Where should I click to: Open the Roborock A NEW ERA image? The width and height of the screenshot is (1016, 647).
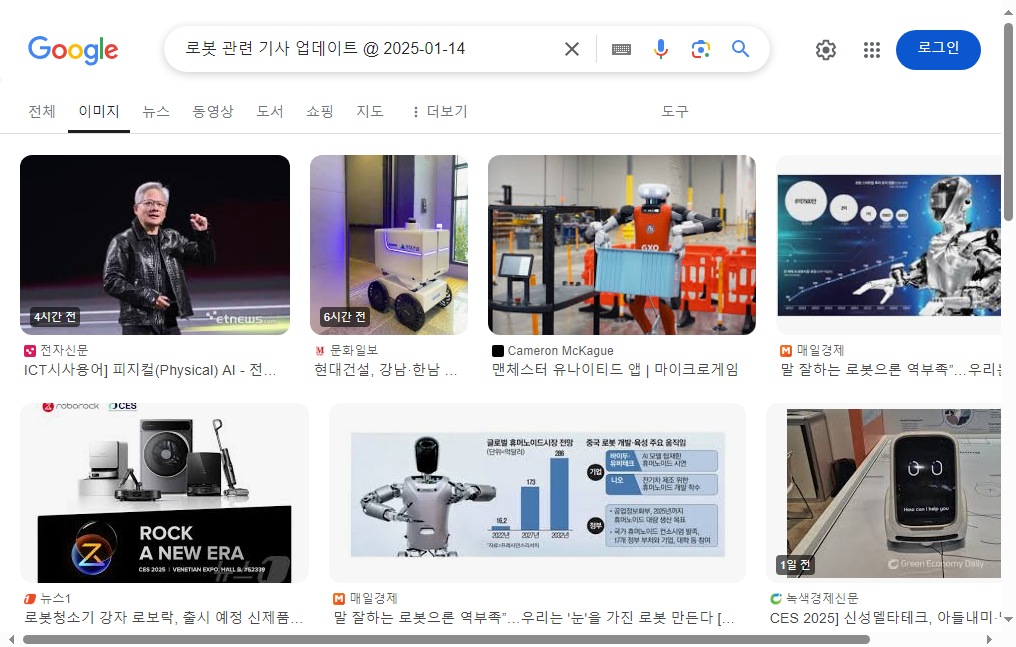coord(165,493)
